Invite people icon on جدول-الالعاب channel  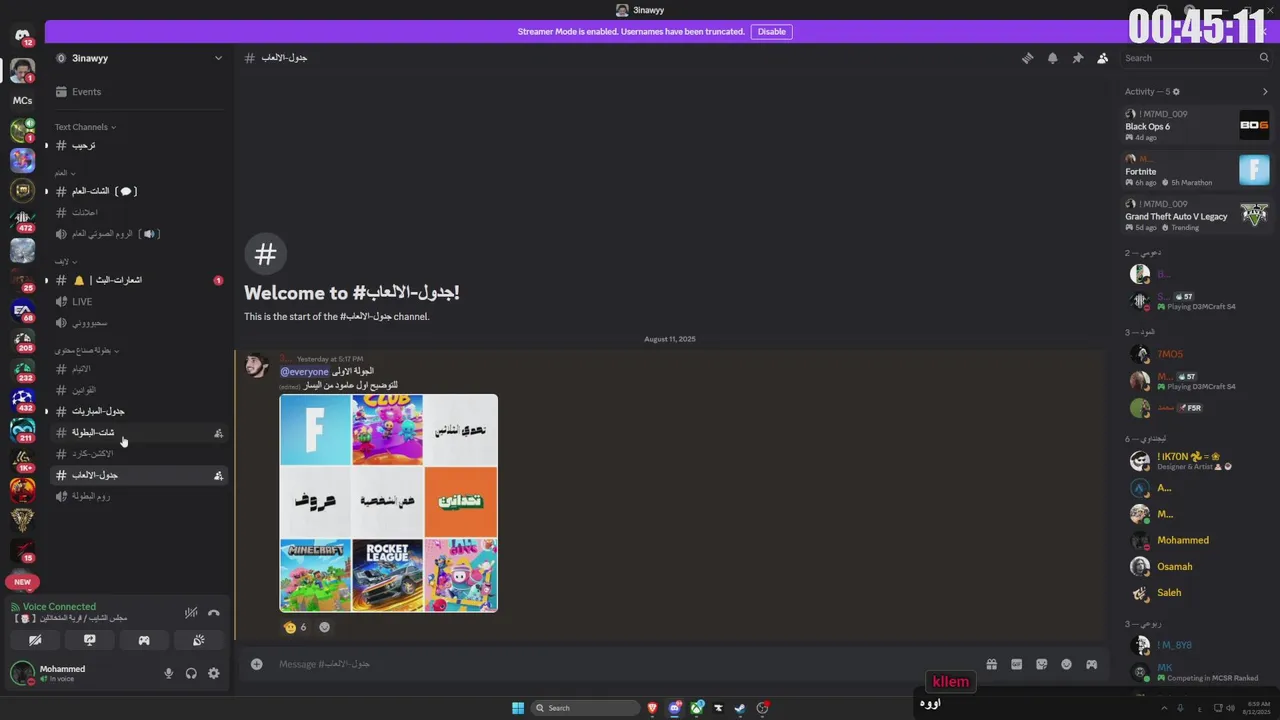[x=218, y=476]
